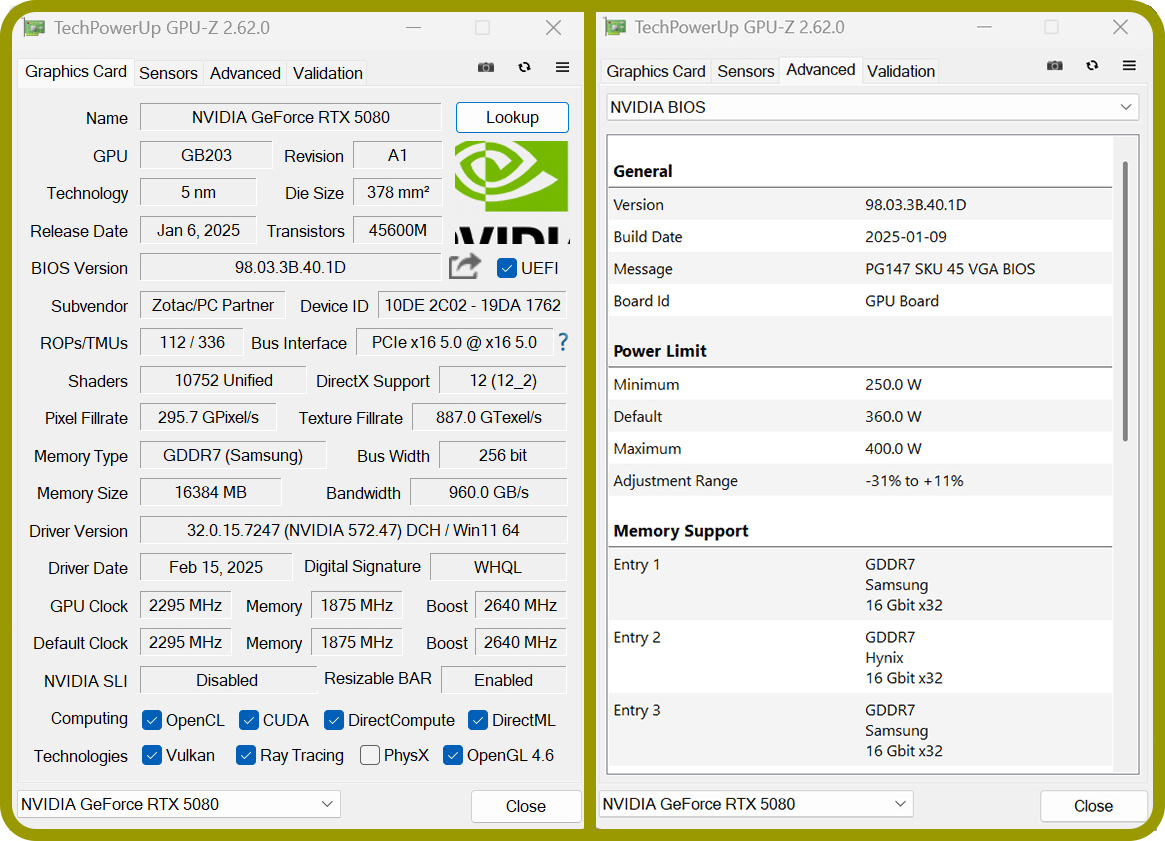Image resolution: width=1165 pixels, height=841 pixels.
Task: Click refresh icon in left GPU-Z window
Action: click(x=525, y=68)
